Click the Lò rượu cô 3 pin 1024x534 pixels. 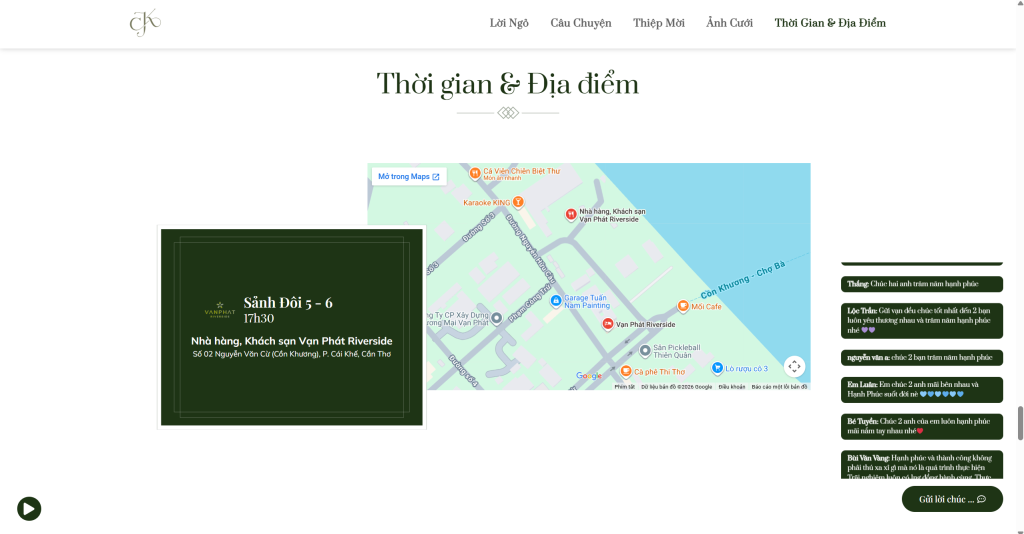(x=717, y=368)
